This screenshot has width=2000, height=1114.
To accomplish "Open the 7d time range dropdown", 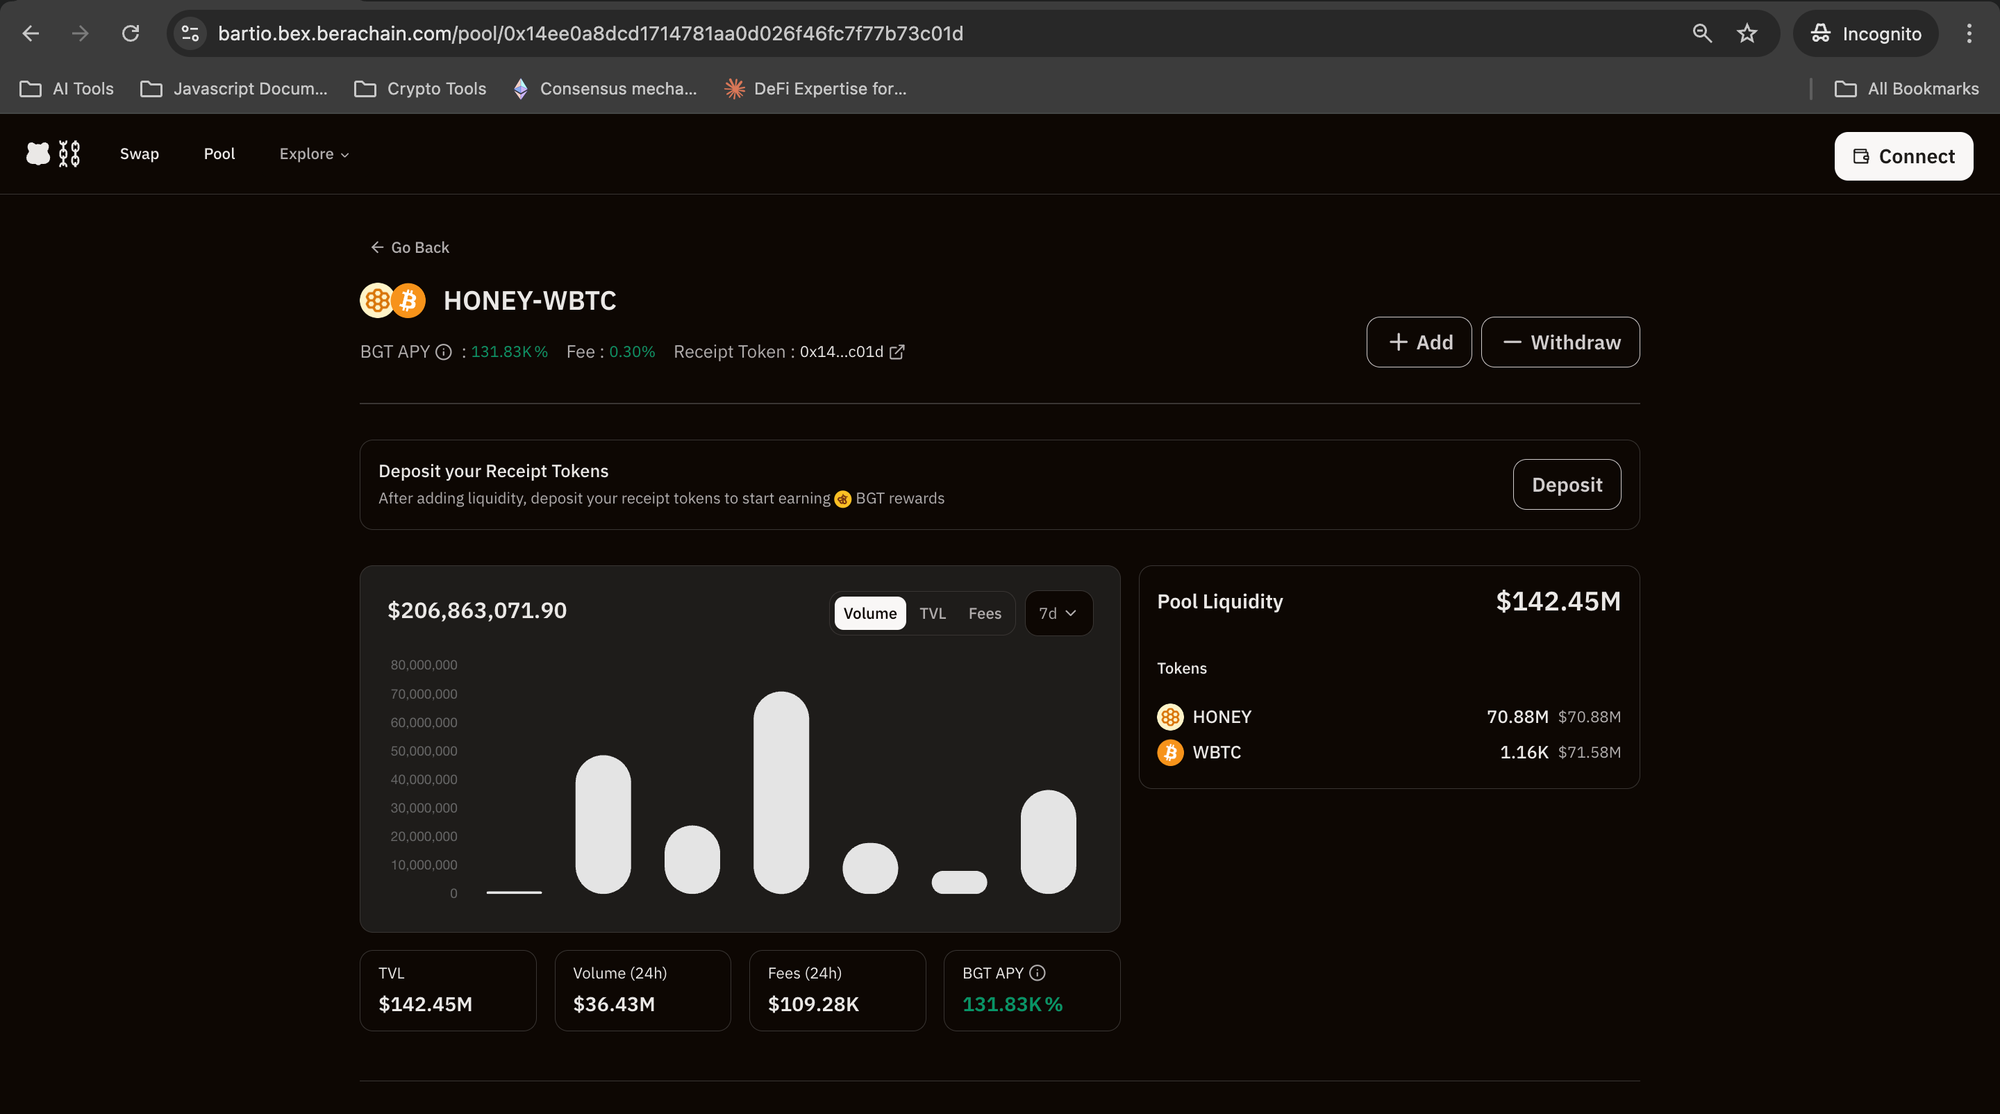I will click(x=1059, y=613).
